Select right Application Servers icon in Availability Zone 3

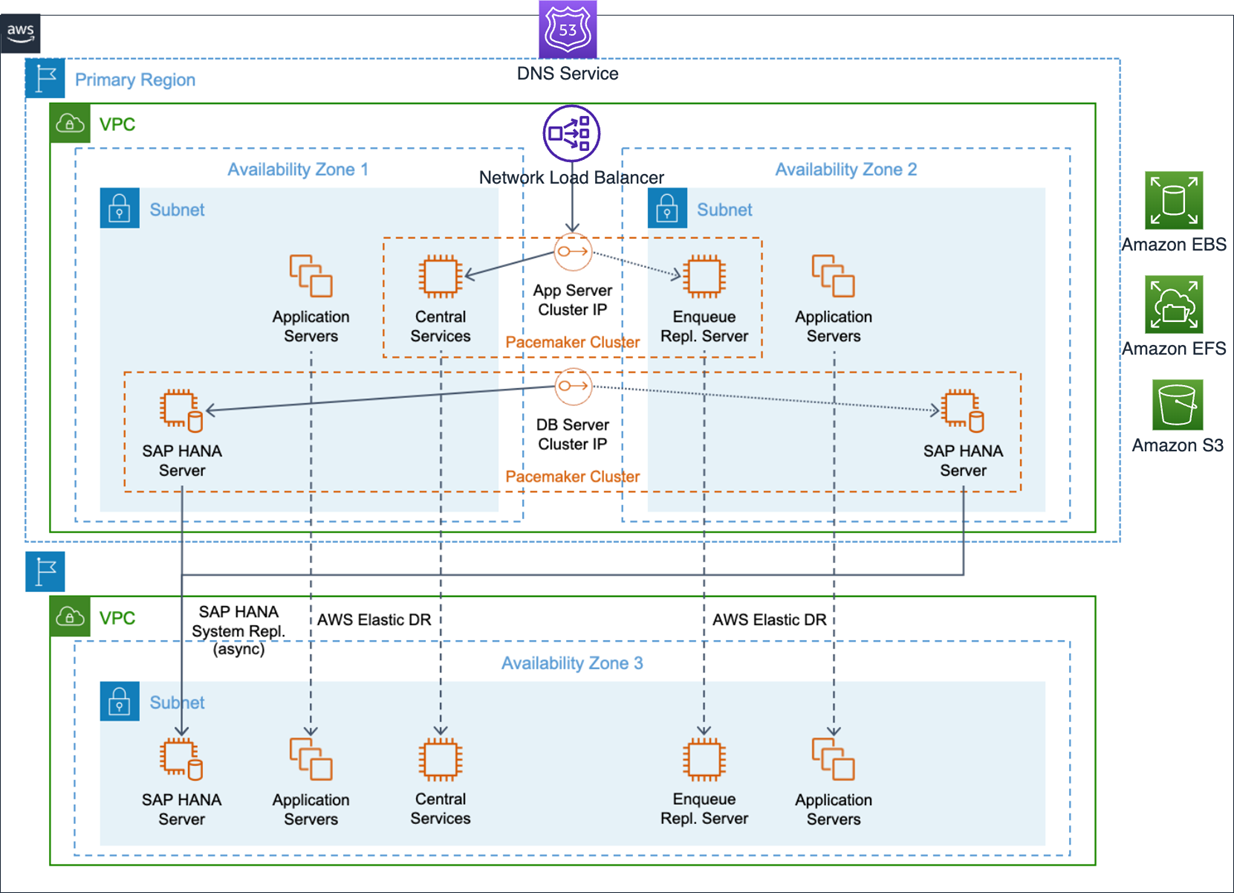pyautogui.click(x=833, y=759)
